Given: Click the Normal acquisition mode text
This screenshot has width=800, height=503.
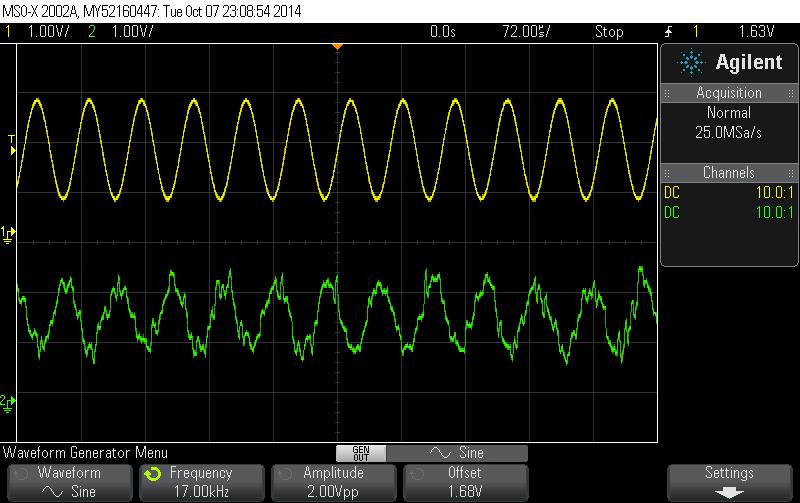Looking at the screenshot, I should tap(729, 112).
